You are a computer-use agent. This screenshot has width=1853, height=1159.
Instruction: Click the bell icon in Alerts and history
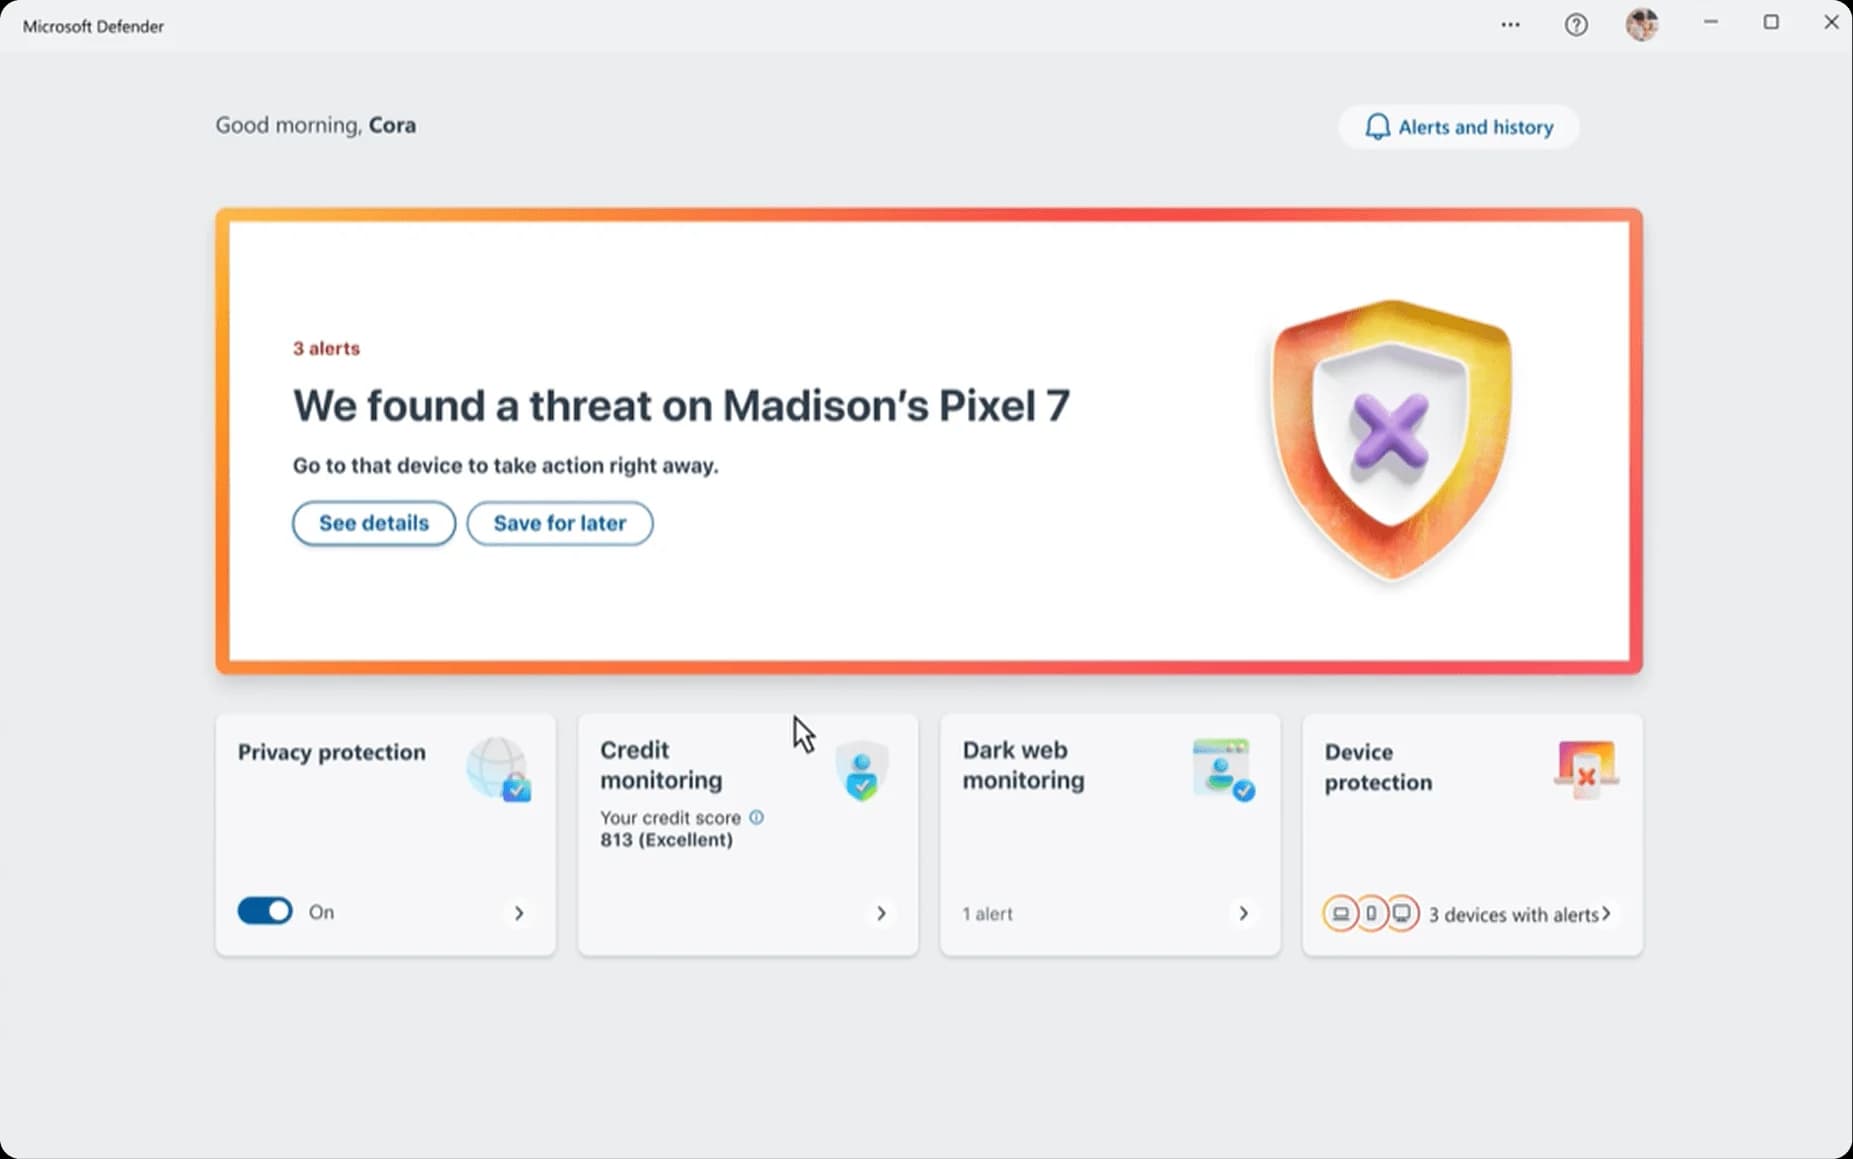1378,127
